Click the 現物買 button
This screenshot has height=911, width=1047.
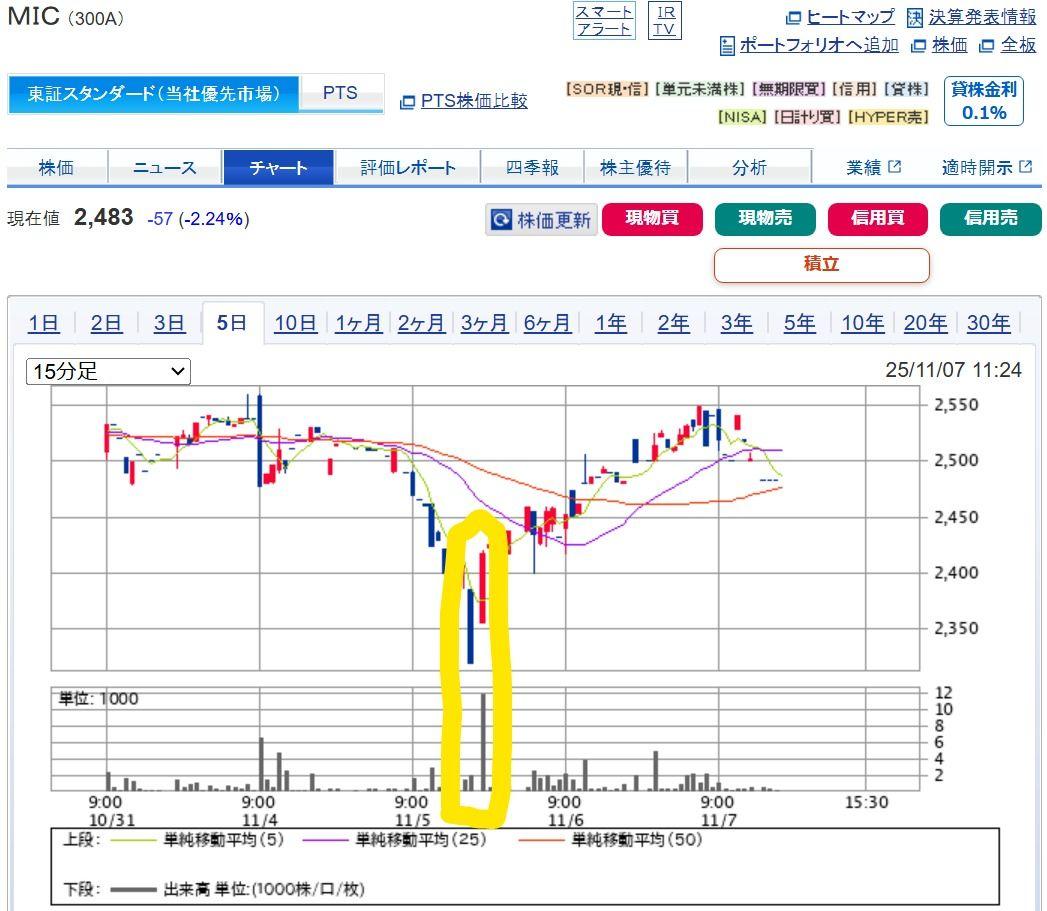[652, 219]
